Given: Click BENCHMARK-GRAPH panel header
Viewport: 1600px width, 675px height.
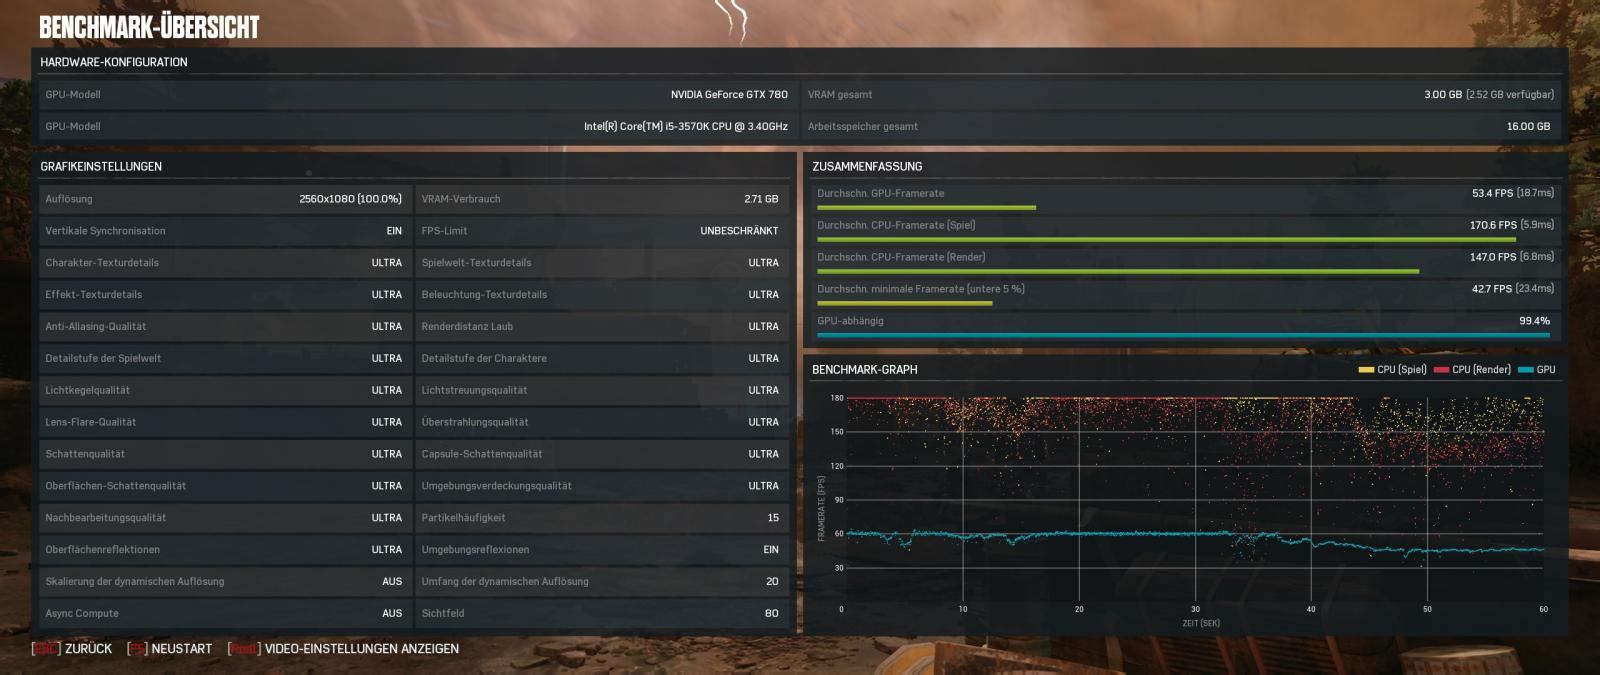Looking at the screenshot, I should pyautogui.click(x=864, y=370).
